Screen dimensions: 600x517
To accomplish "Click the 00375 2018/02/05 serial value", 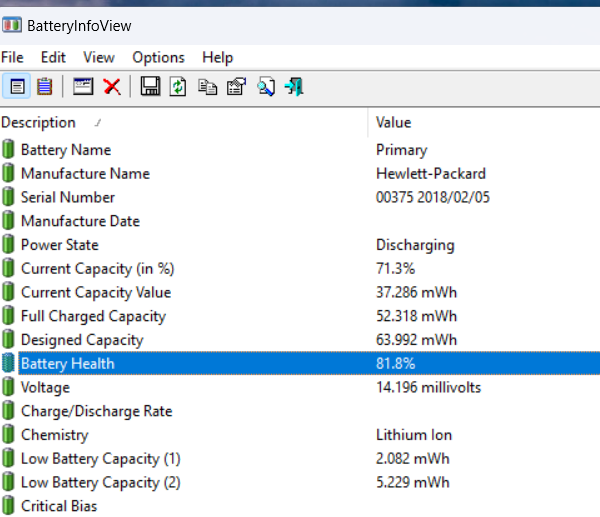I will 433,197.
